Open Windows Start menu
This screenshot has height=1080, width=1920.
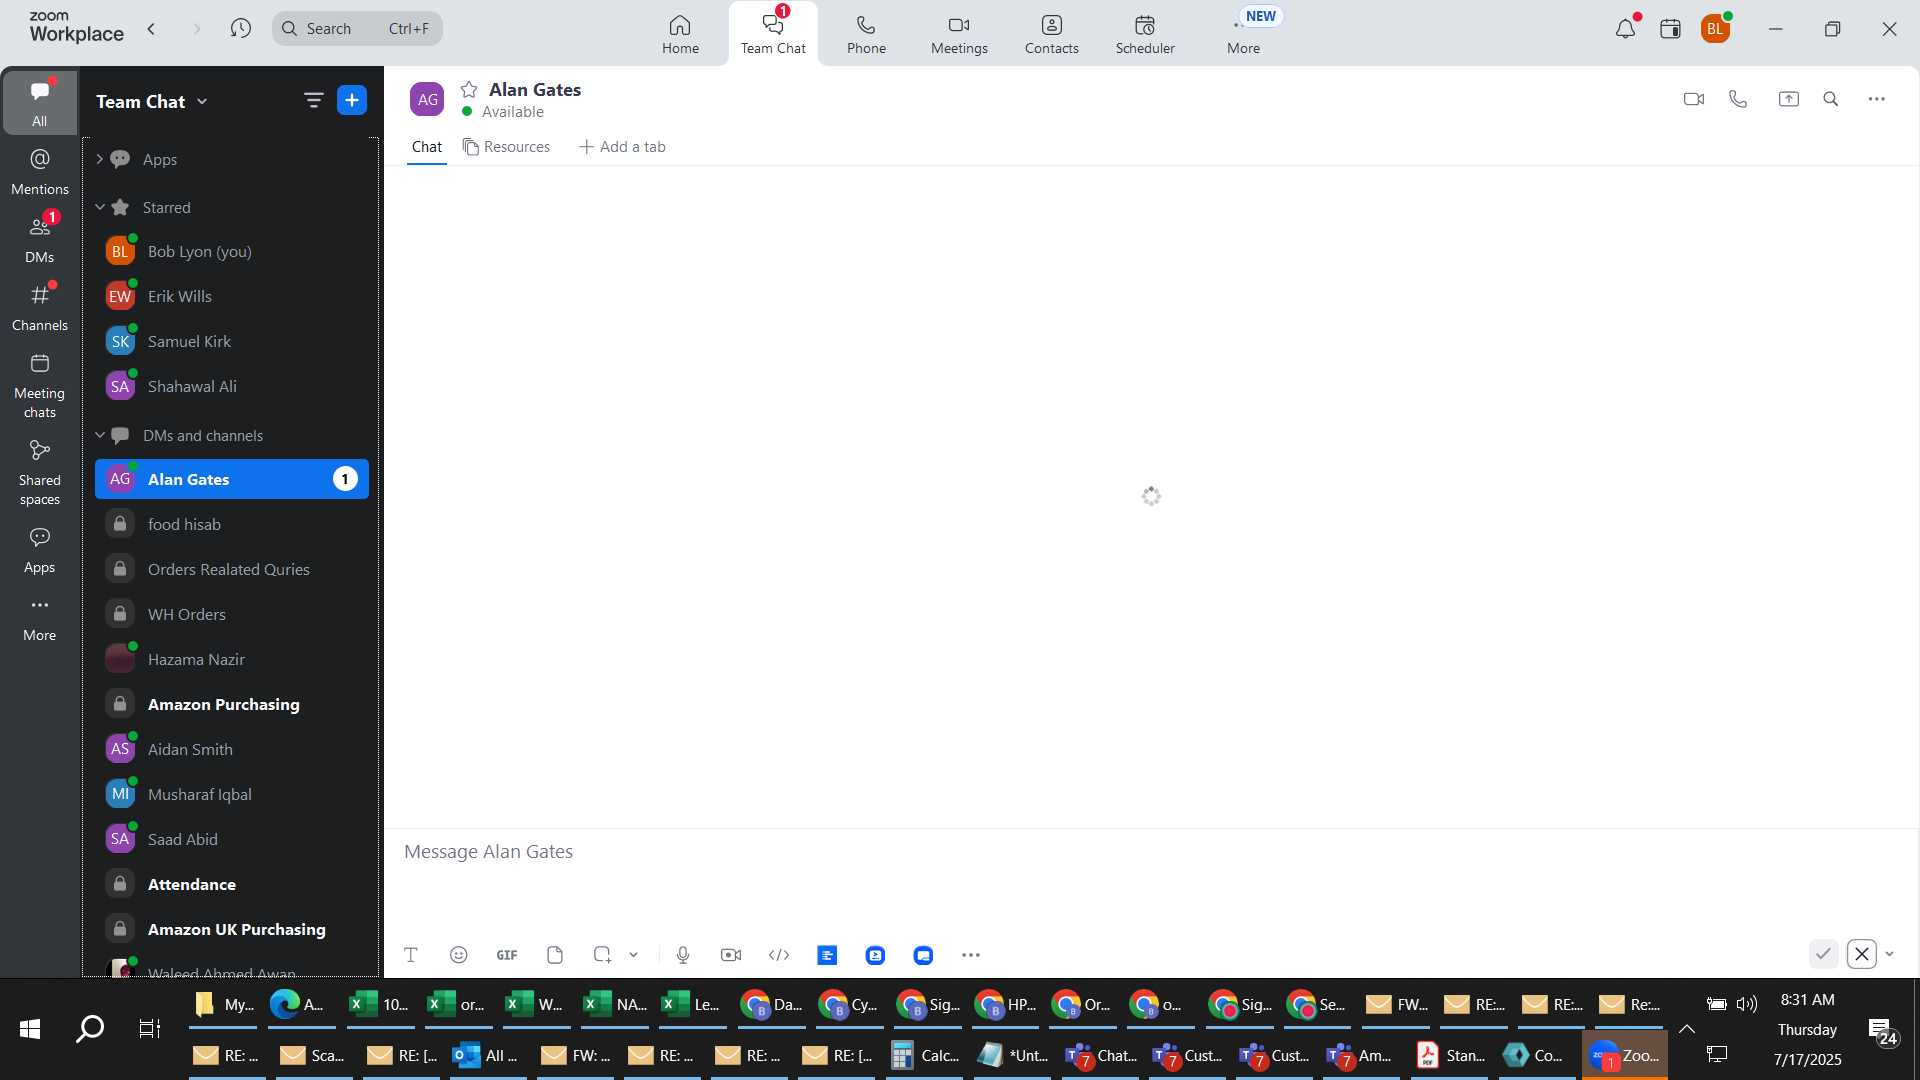[x=30, y=1028]
